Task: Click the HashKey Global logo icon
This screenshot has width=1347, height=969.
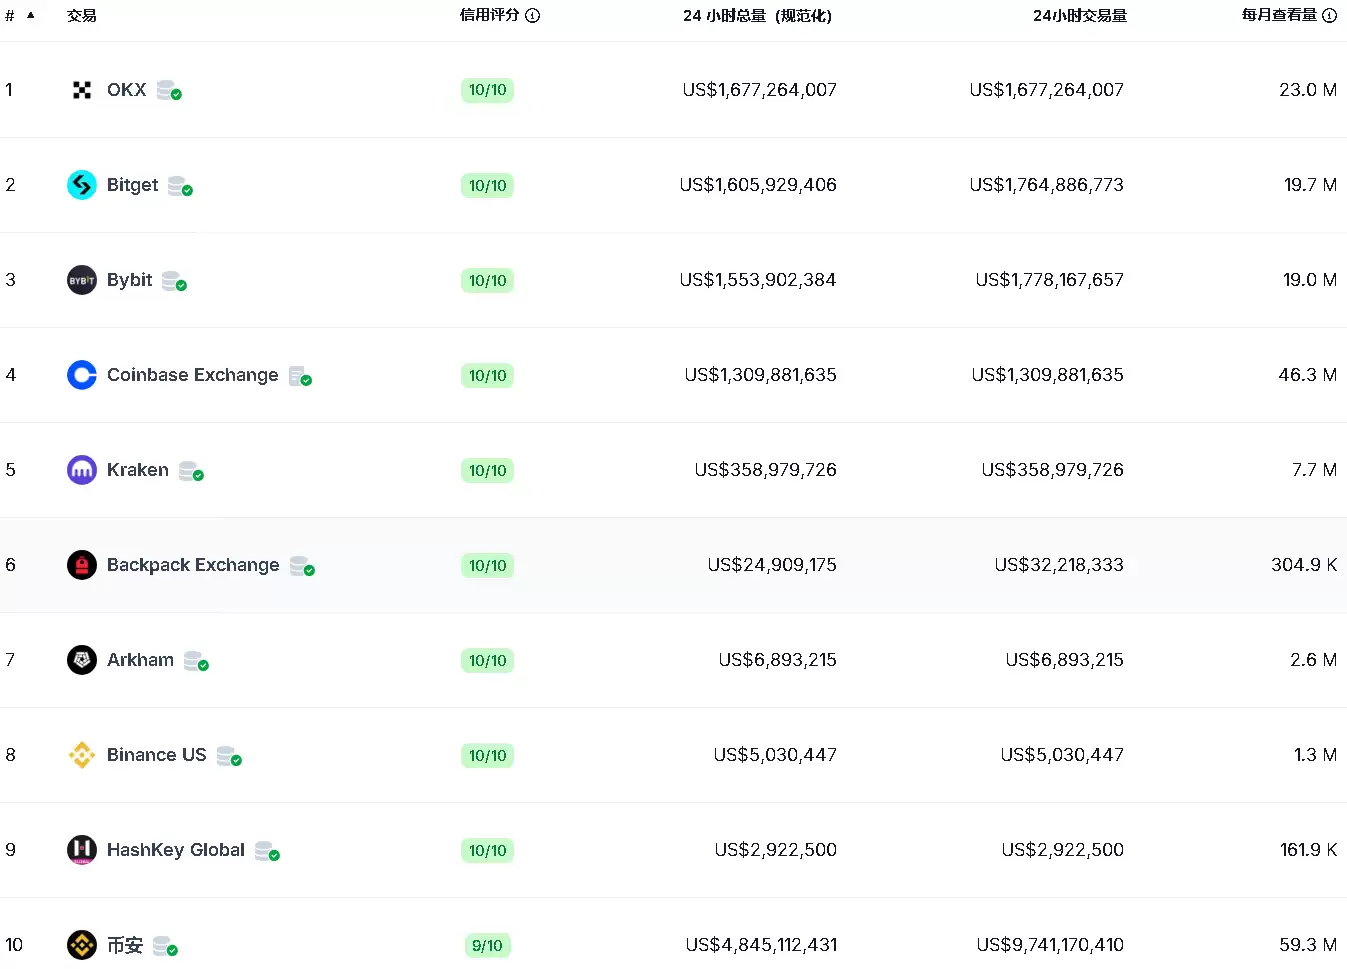Action: 82,850
